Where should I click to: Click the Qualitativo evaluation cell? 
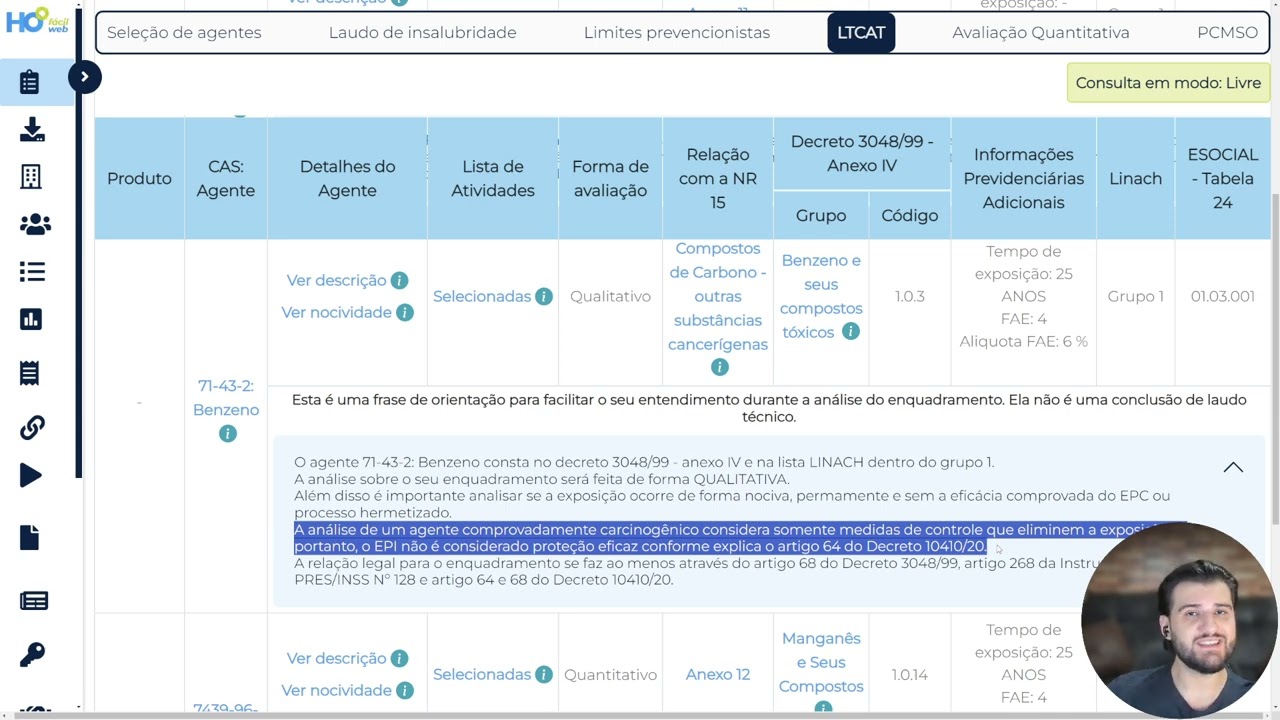pyautogui.click(x=610, y=297)
